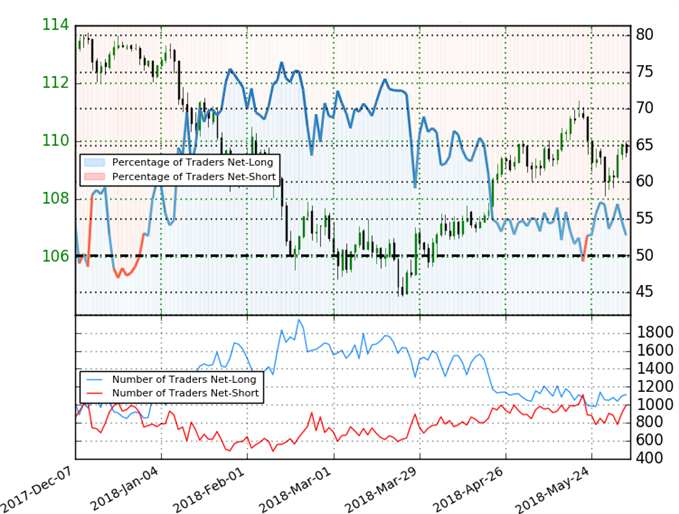Click the 2018-Mar-29 date label

[x=382, y=489]
